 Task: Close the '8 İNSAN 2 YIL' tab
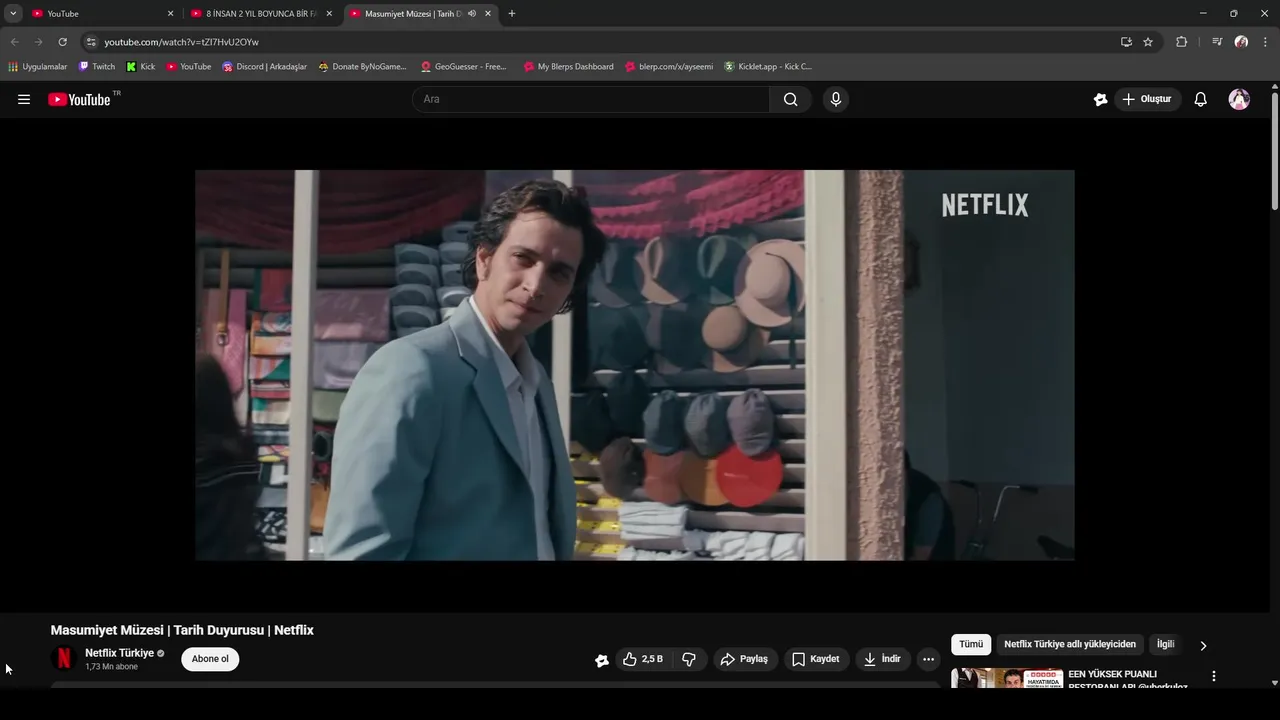[x=329, y=13]
